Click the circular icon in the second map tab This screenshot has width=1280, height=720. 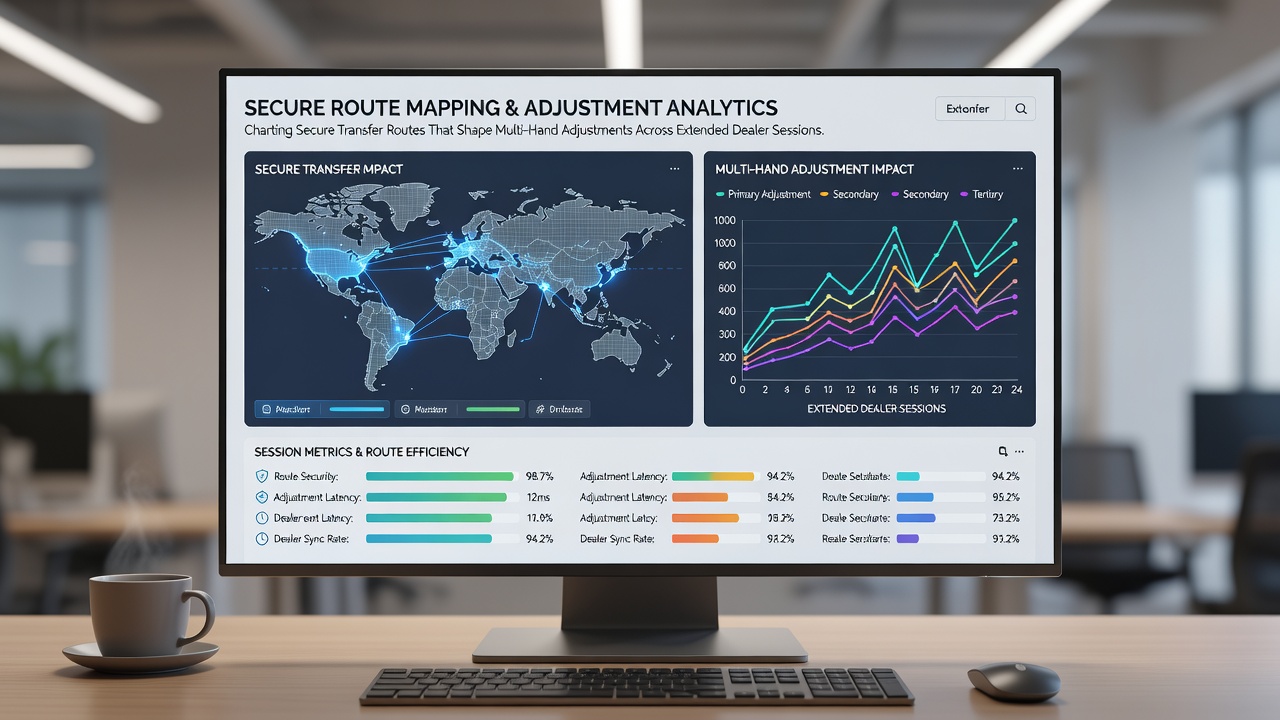[406, 409]
